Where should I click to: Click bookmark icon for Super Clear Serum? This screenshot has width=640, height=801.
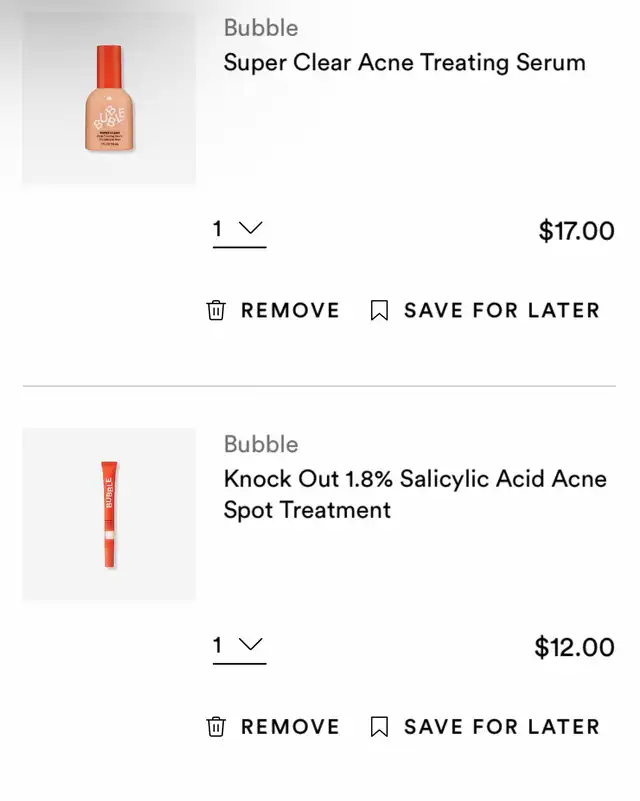coord(379,310)
